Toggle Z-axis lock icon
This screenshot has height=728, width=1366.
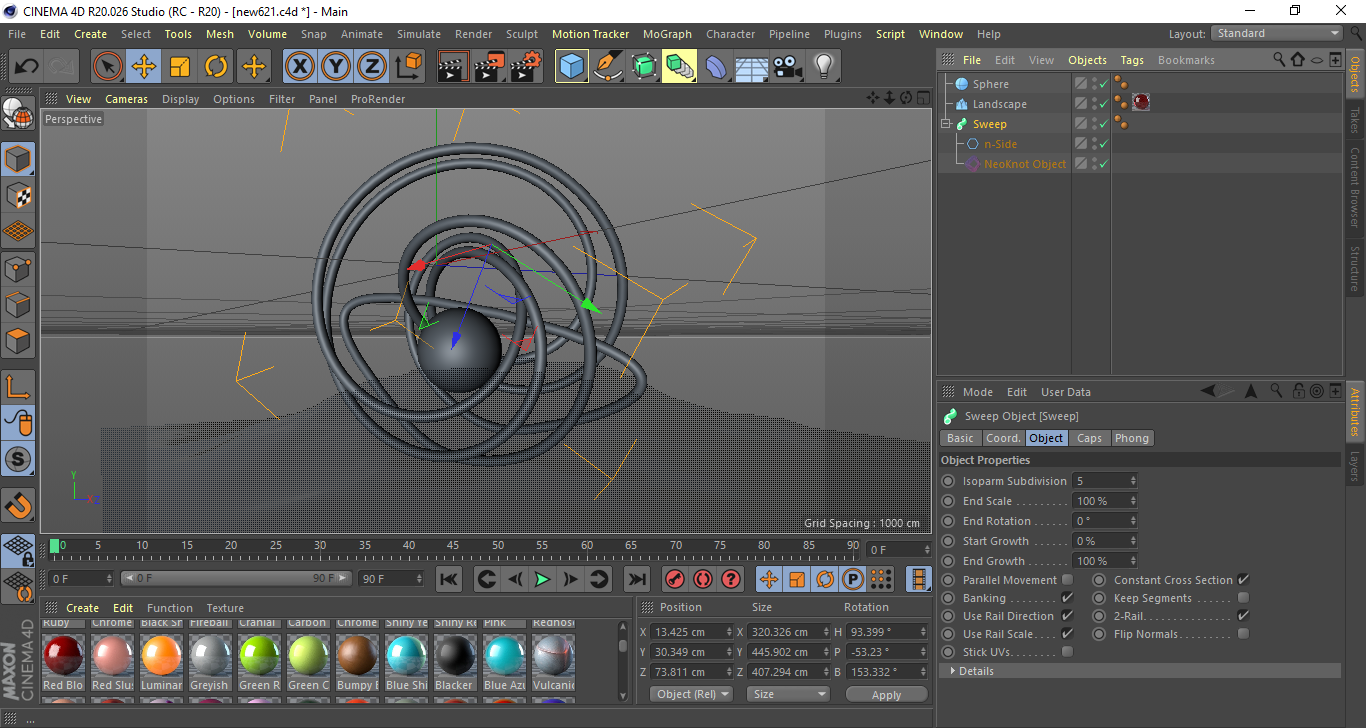[x=372, y=67]
